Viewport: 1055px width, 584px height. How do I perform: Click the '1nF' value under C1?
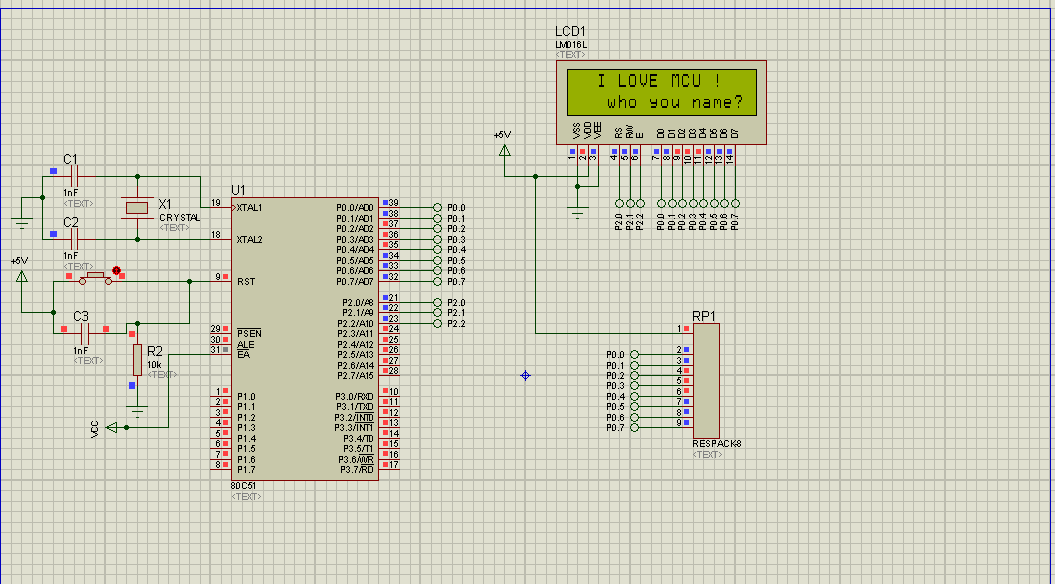pos(71,192)
